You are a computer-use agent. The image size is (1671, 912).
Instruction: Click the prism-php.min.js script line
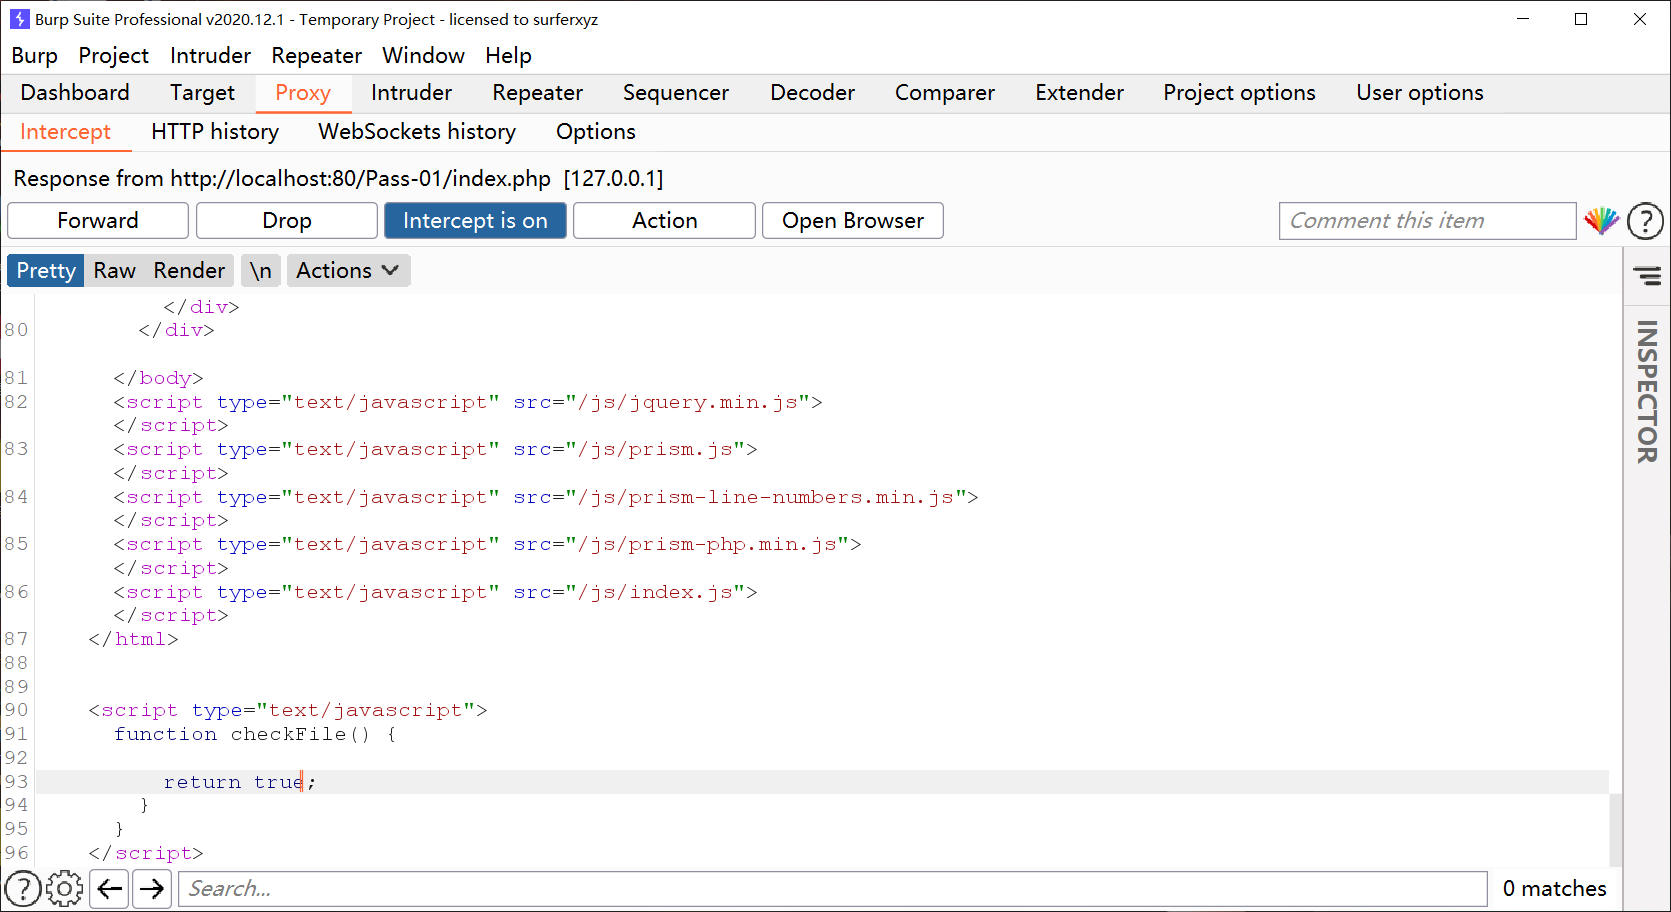tap(487, 544)
